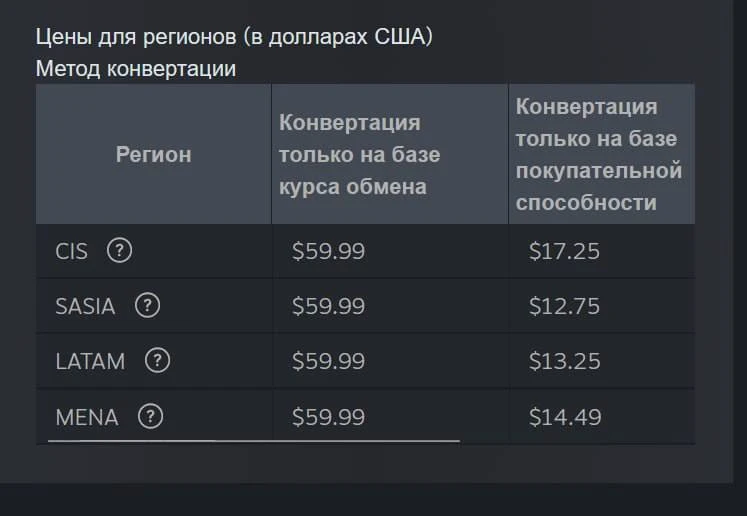Image resolution: width=747 pixels, height=516 pixels.
Task: Click the question mark beside SASIA
Action: point(147,306)
